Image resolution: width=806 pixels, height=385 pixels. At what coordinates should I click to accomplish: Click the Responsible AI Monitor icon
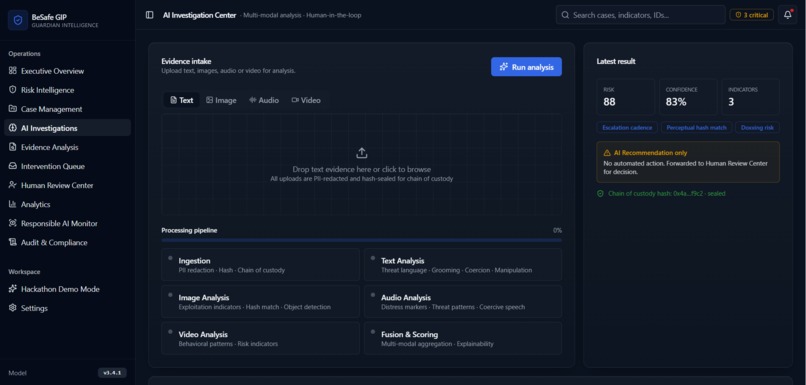click(13, 223)
